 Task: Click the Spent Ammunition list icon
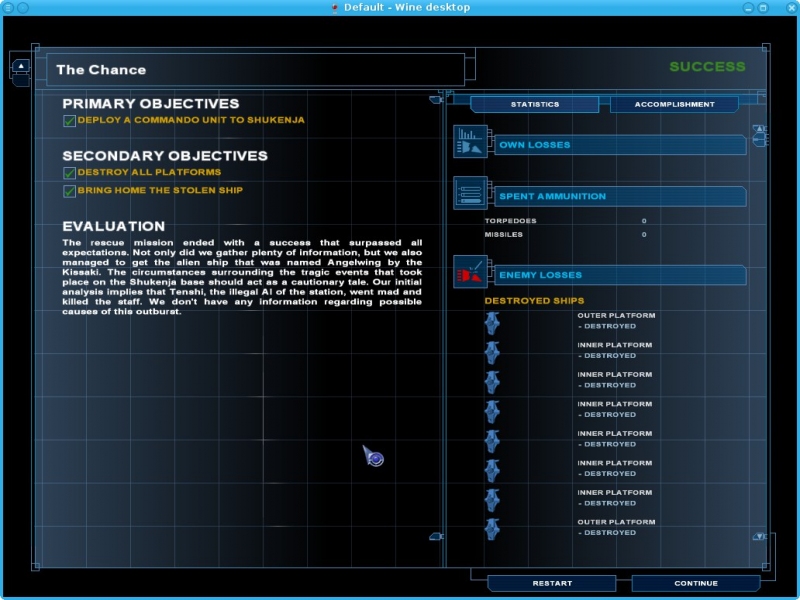coord(470,193)
